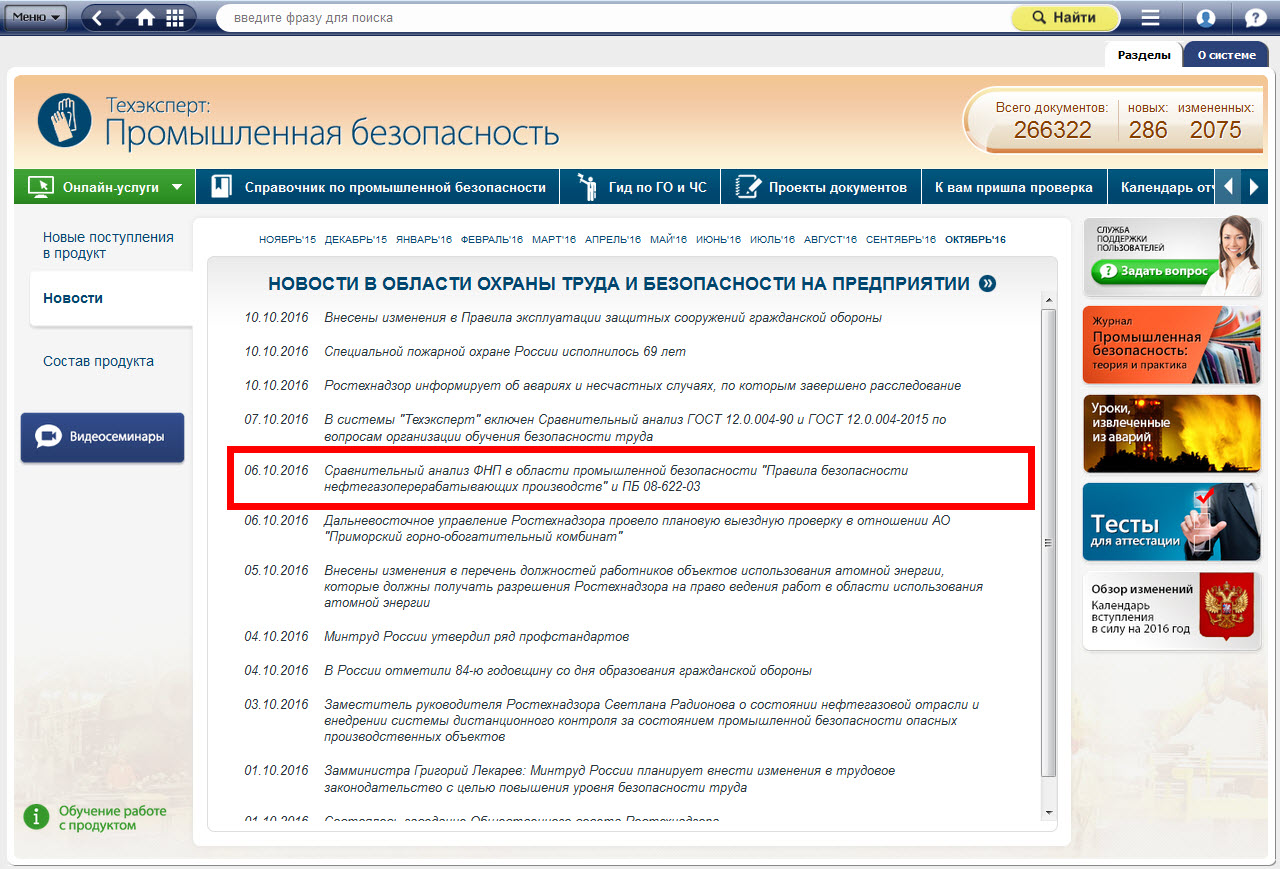This screenshot has height=869, width=1280.
Task: Expand the Меню dropdown
Action: click(x=38, y=17)
